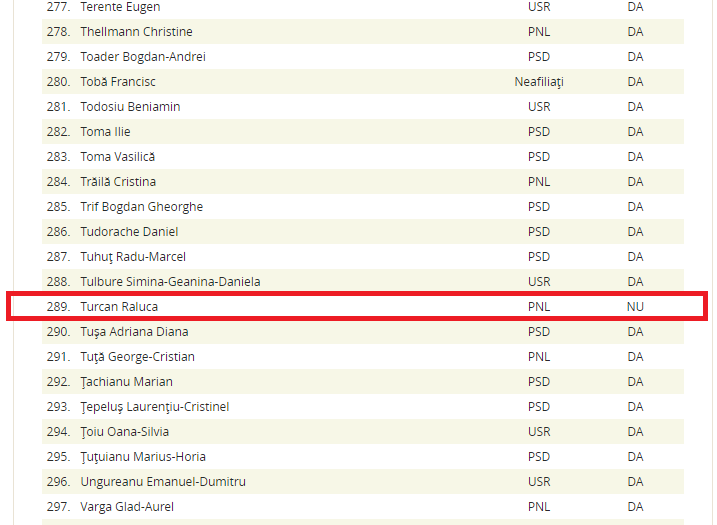Screen dimensions: 717x525
Task: Click the Neafiliați party label for Tobă Francisc
Action: (539, 82)
